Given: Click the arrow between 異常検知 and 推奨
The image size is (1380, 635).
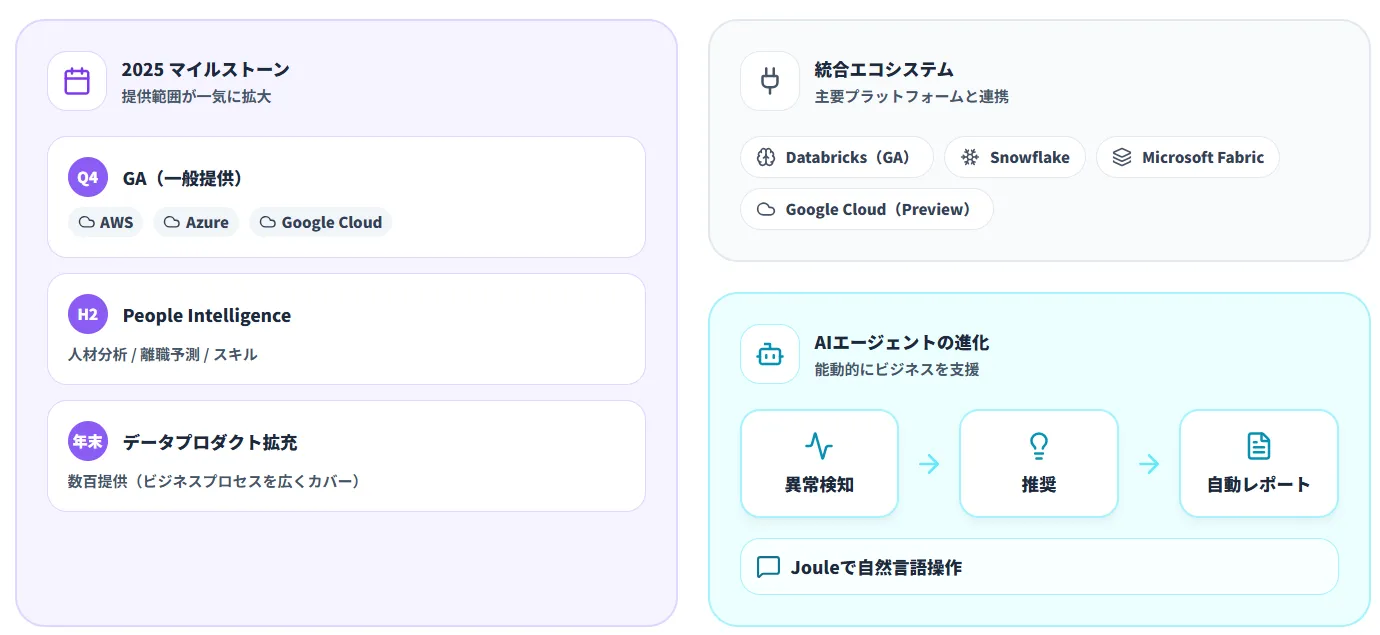Looking at the screenshot, I should (929, 464).
